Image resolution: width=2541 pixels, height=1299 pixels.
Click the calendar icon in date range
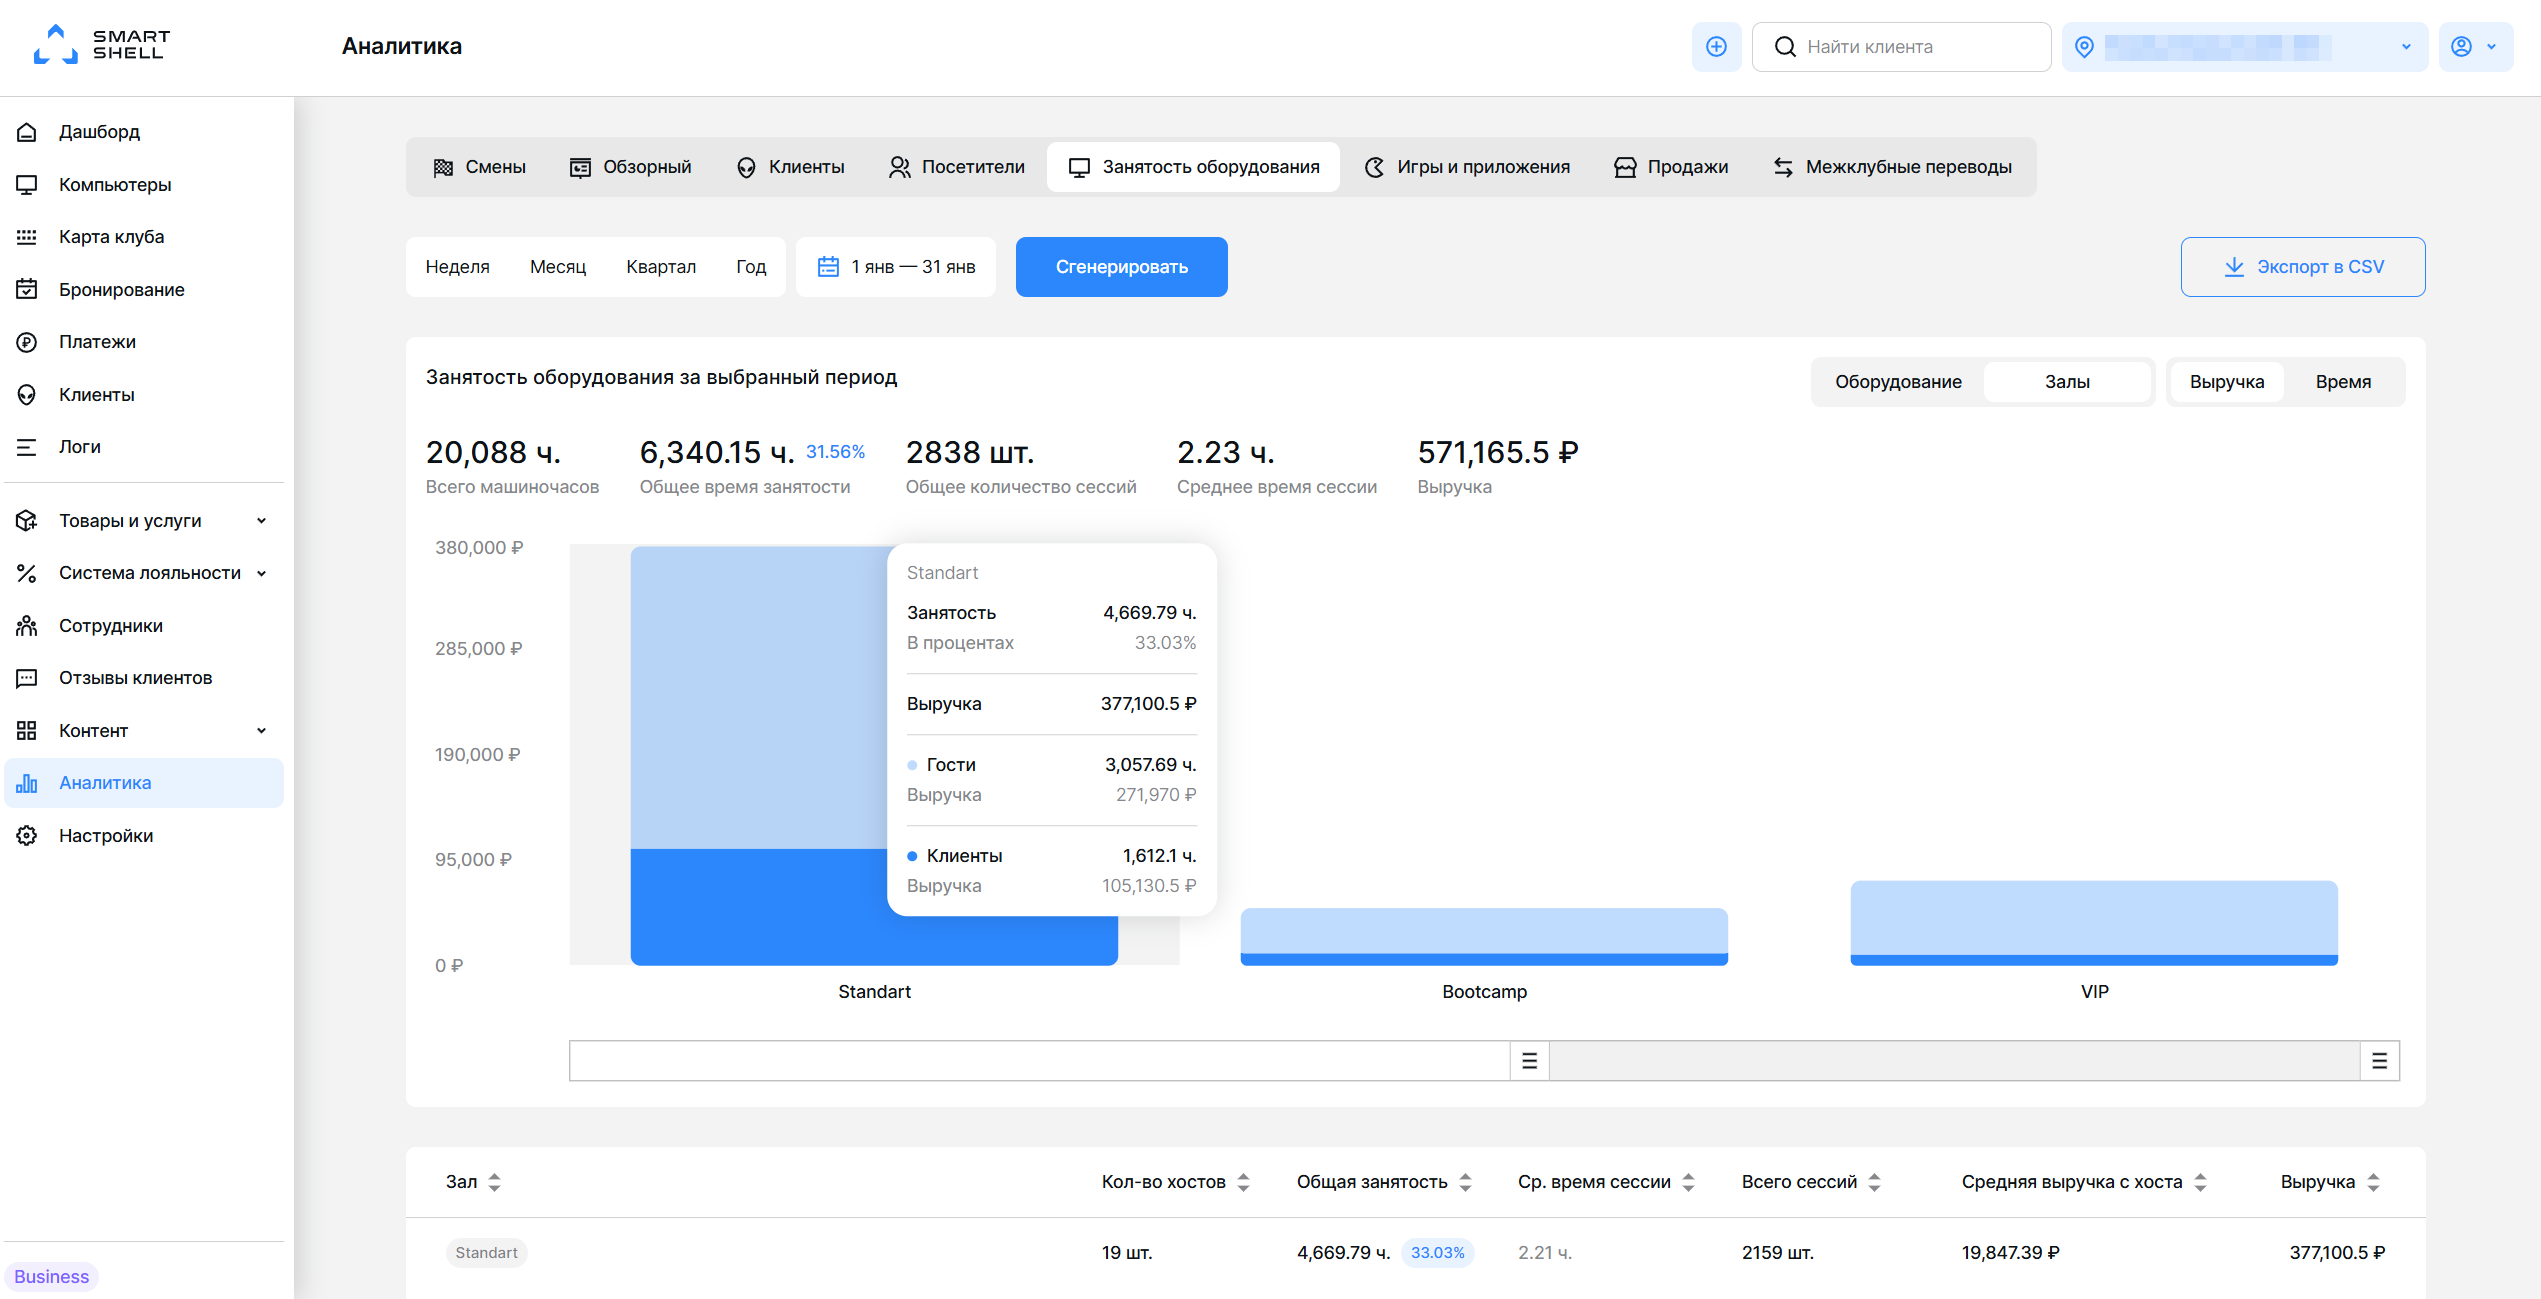828,267
